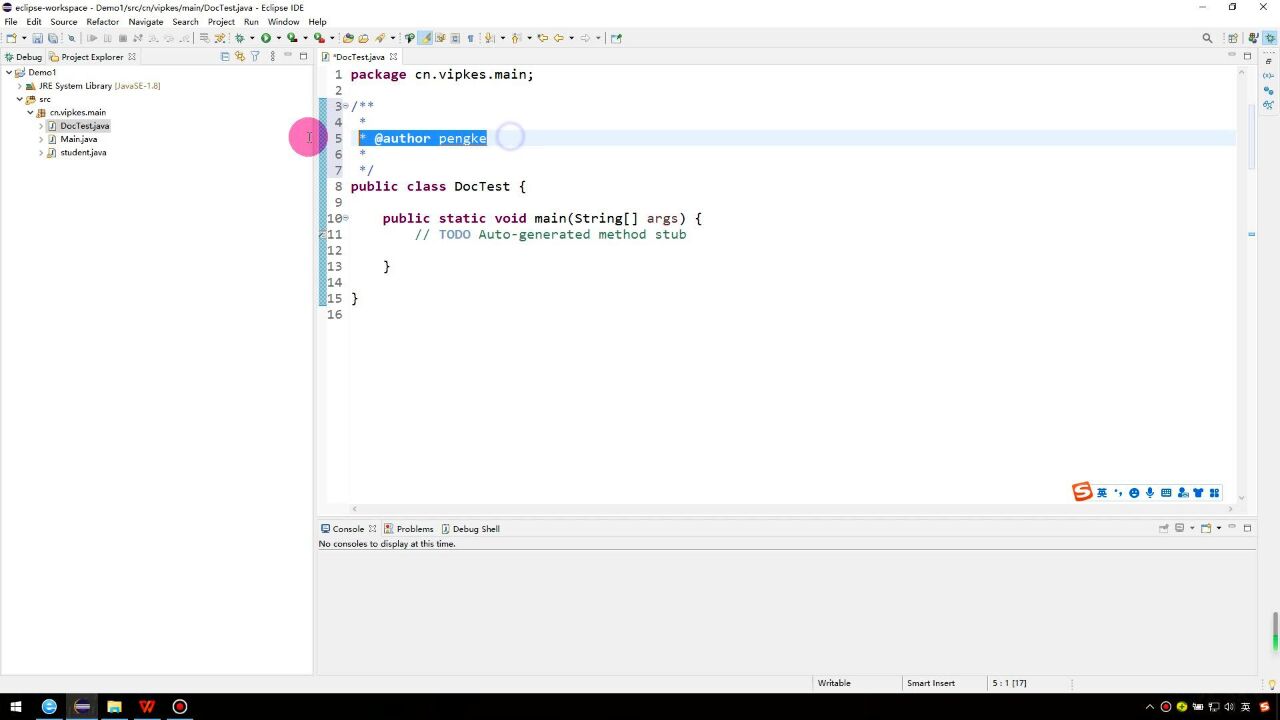Viewport: 1280px width, 720px height.
Task: Click Sogou soft keyboard icon
Action: 1166,493
